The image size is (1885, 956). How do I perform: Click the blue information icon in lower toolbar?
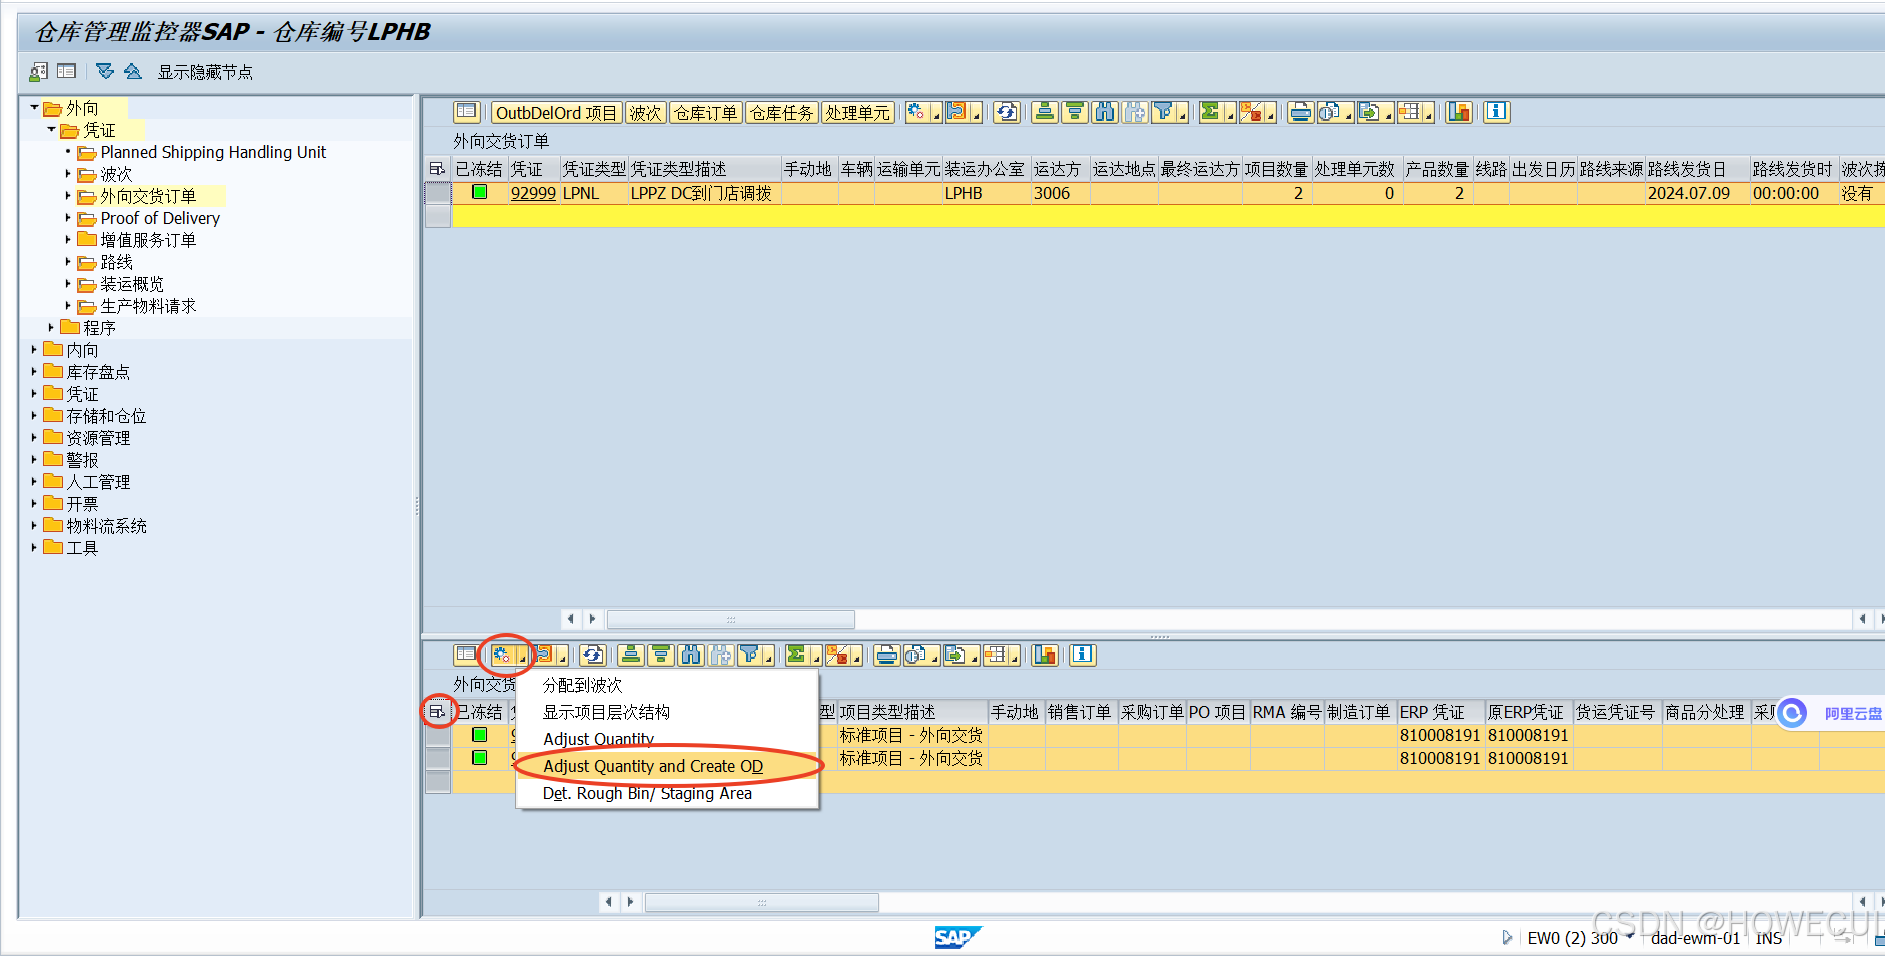(1083, 655)
